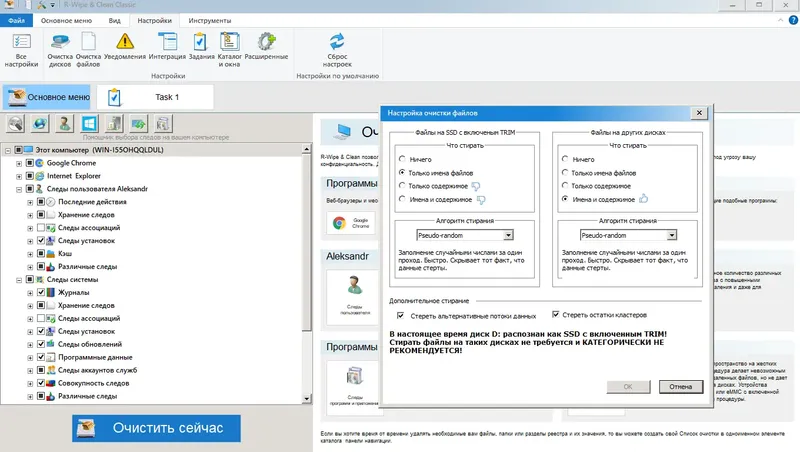Toggle checkbox for Кэш
This screenshot has width=800, height=452.
[41, 254]
